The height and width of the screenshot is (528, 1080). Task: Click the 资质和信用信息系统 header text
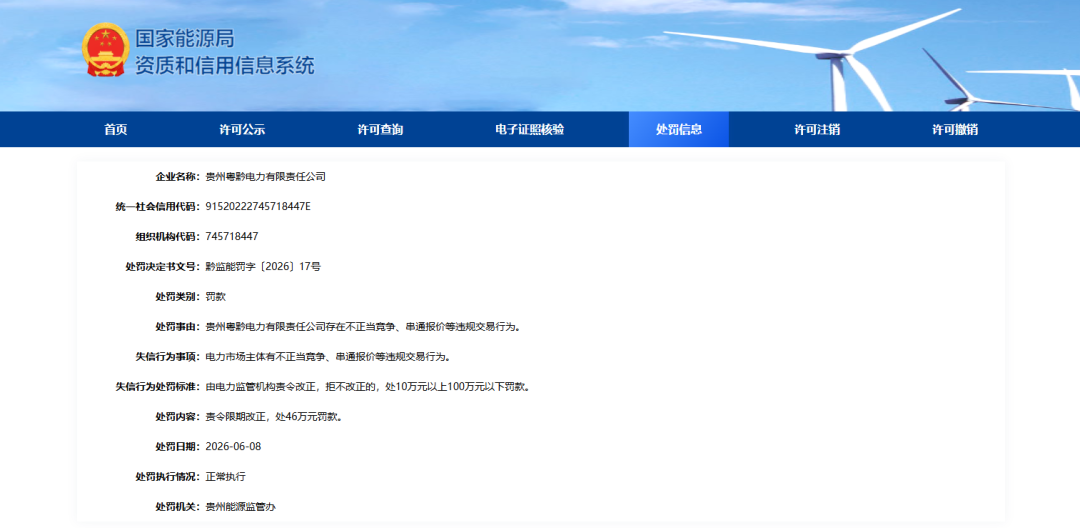tap(225, 65)
